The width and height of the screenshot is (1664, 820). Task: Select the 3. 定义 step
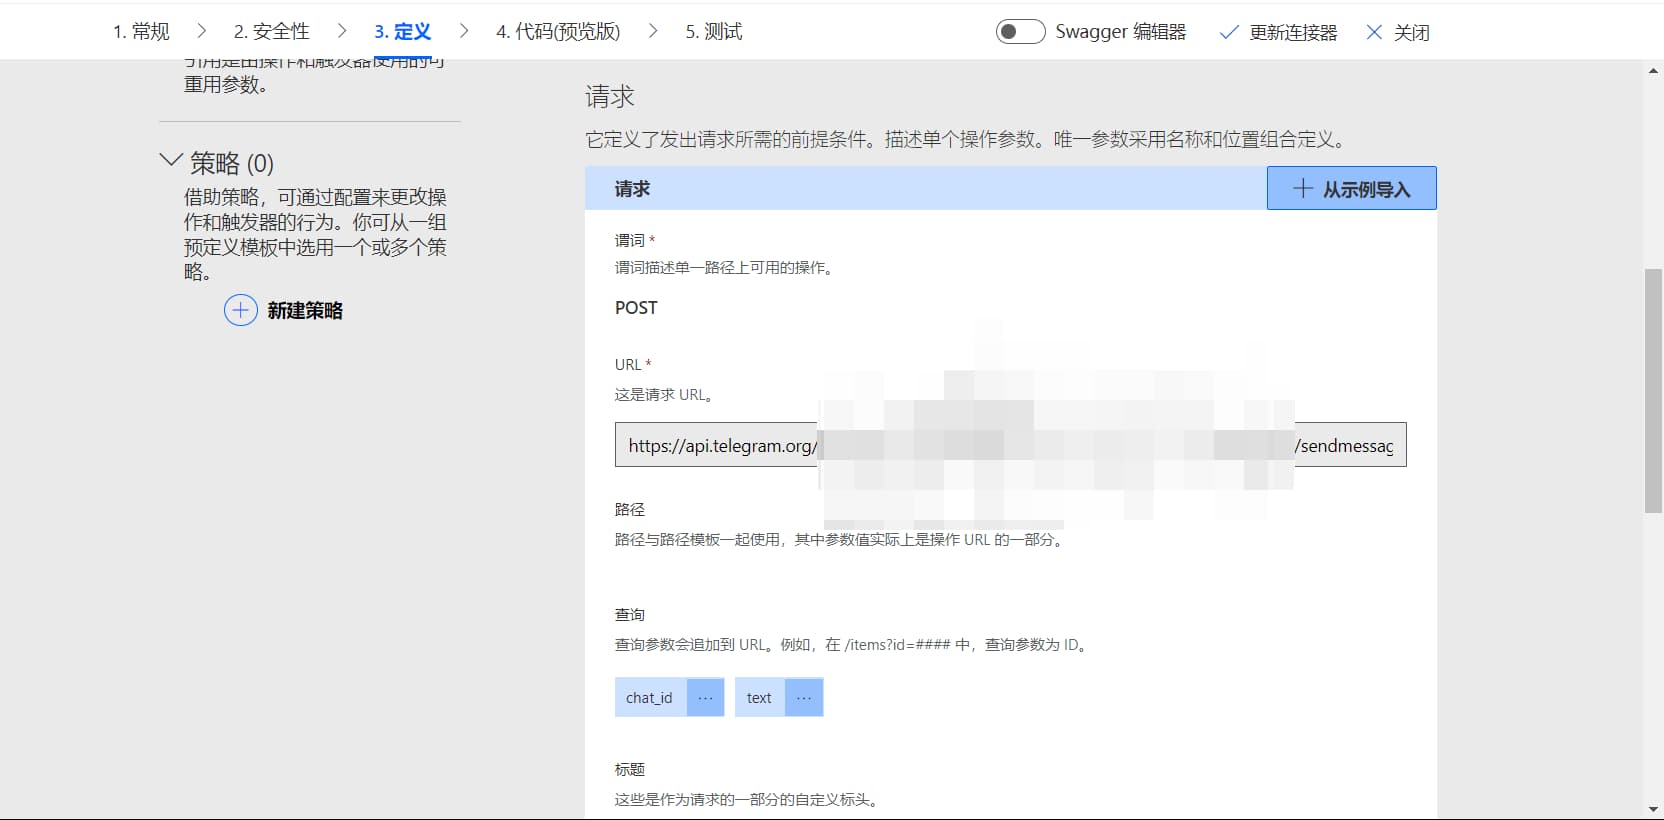point(403,32)
